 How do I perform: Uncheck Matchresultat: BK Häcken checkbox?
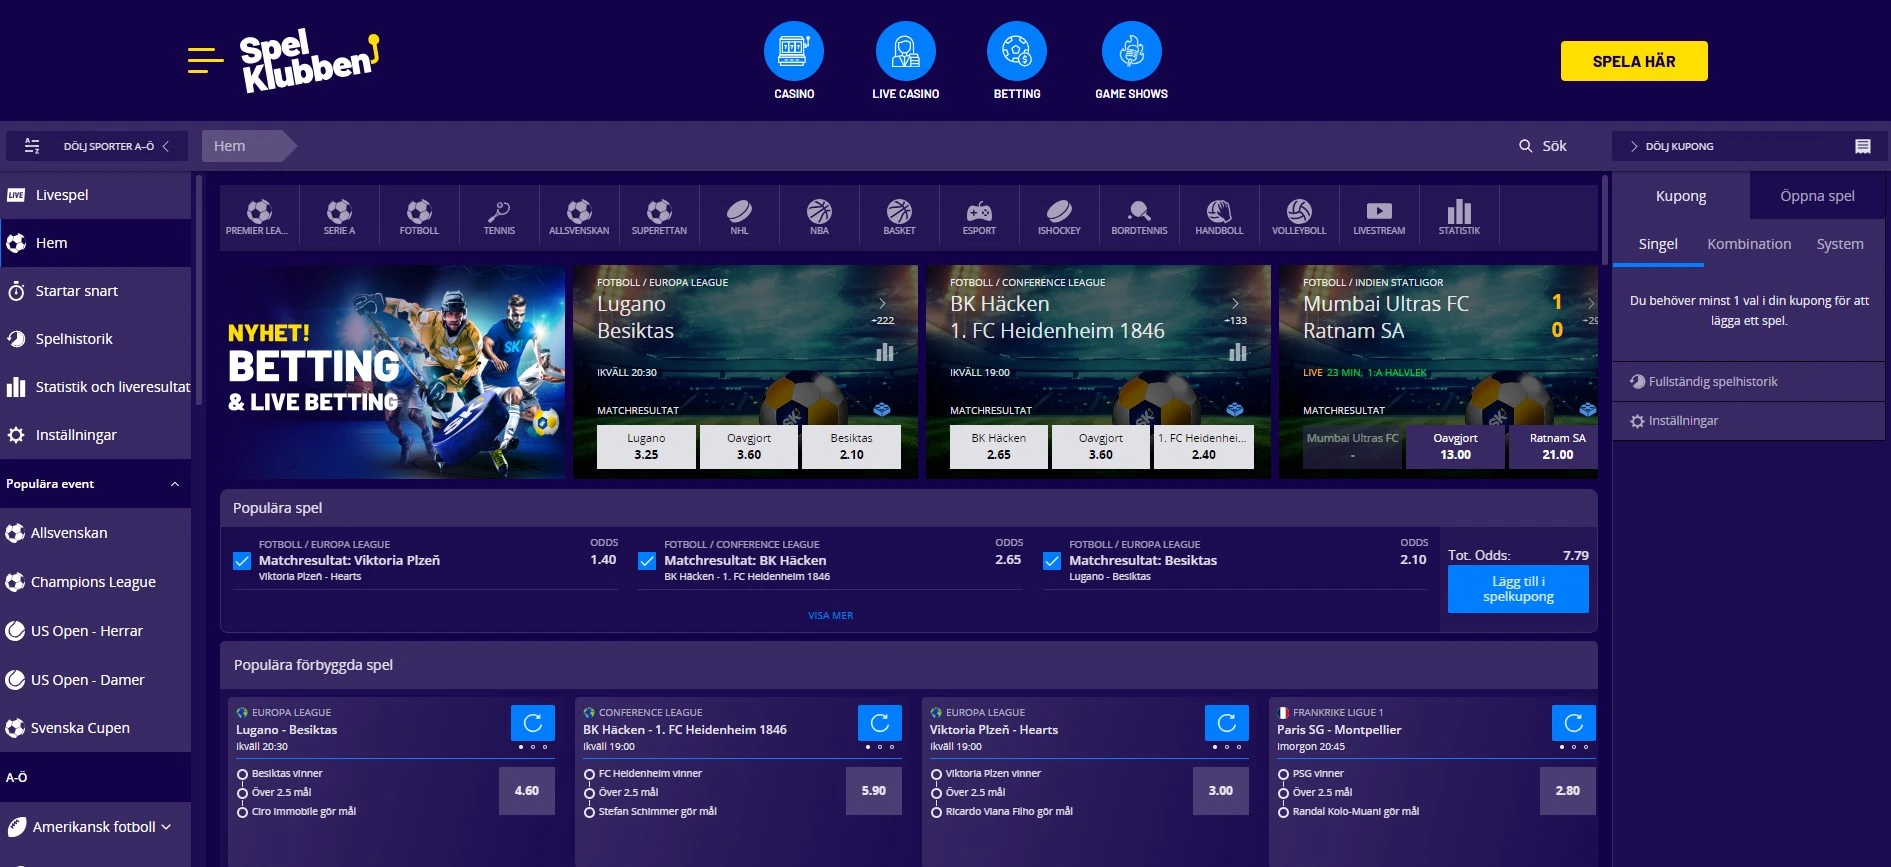pyautogui.click(x=647, y=561)
